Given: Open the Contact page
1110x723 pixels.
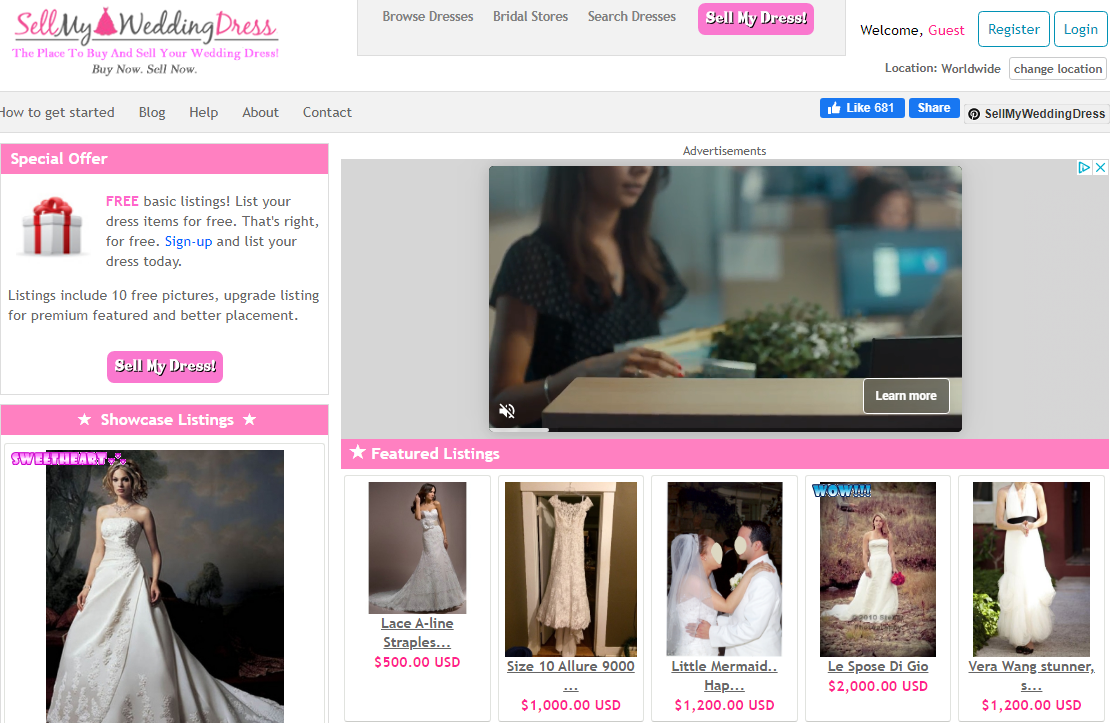Looking at the screenshot, I should 327,113.
